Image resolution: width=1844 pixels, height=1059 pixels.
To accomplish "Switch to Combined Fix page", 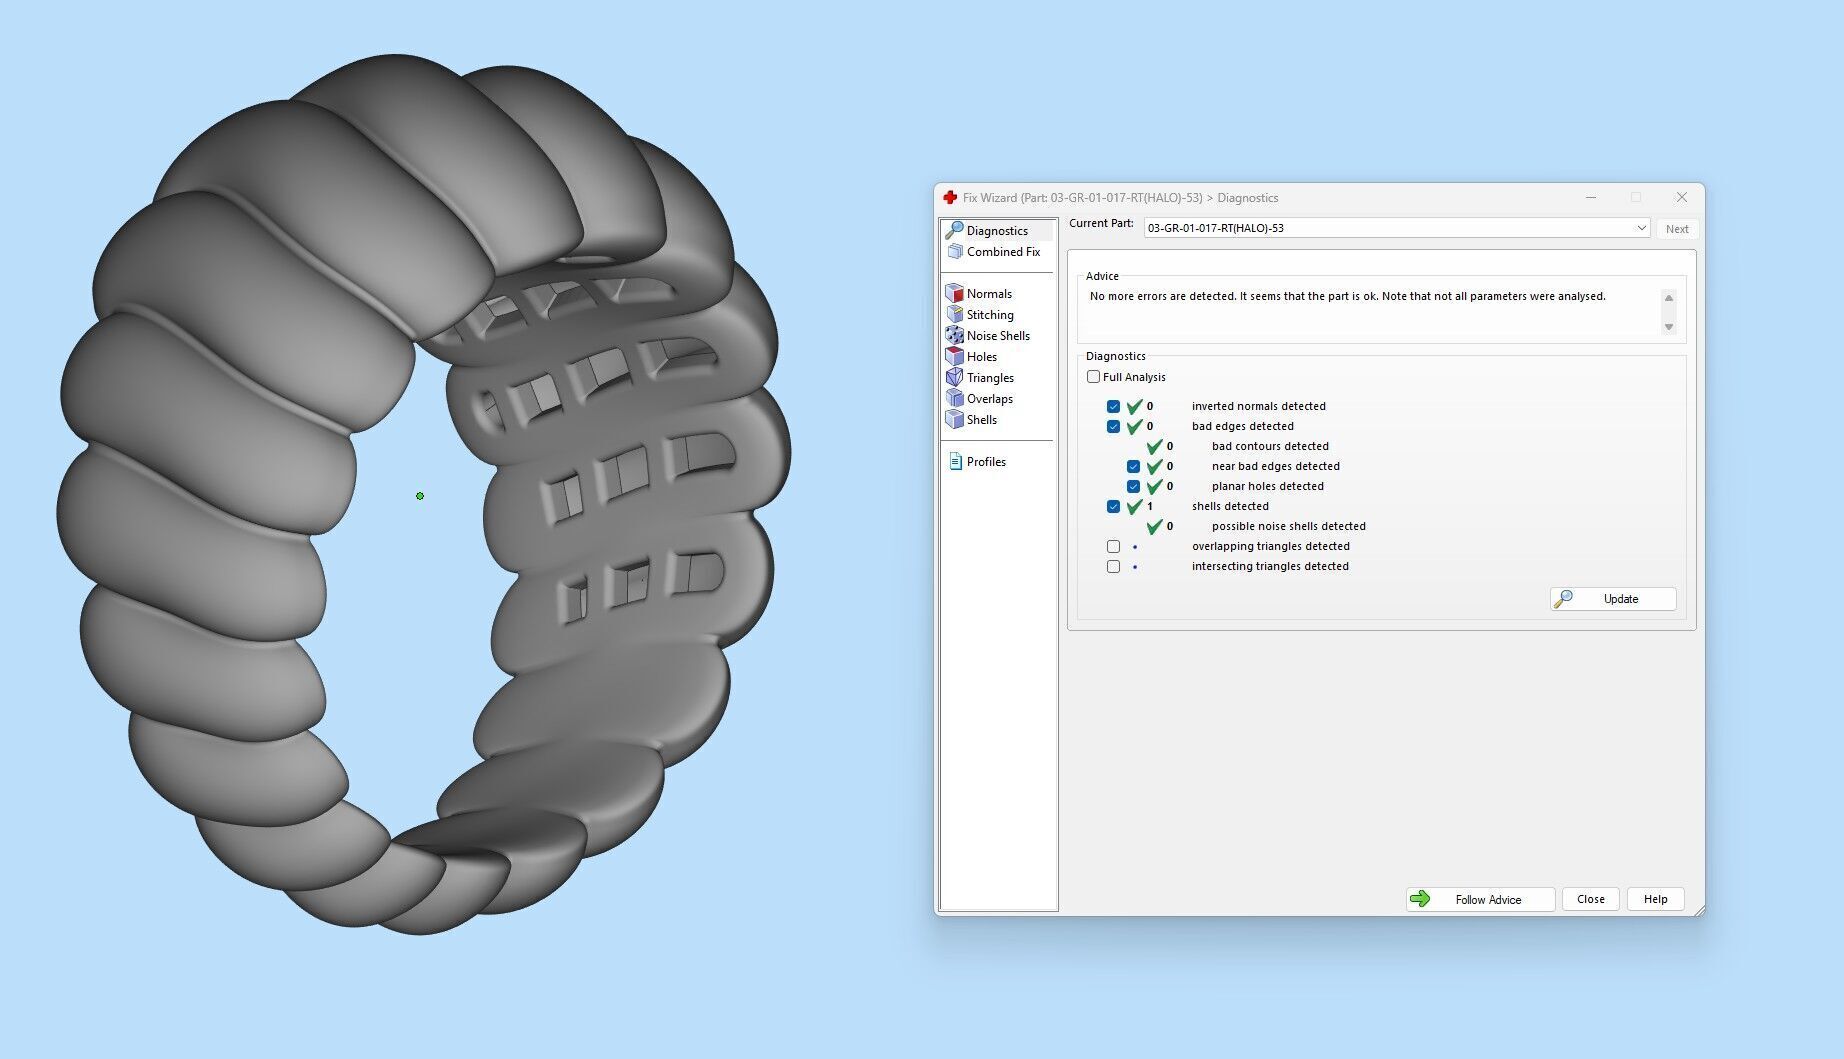I will point(1003,252).
